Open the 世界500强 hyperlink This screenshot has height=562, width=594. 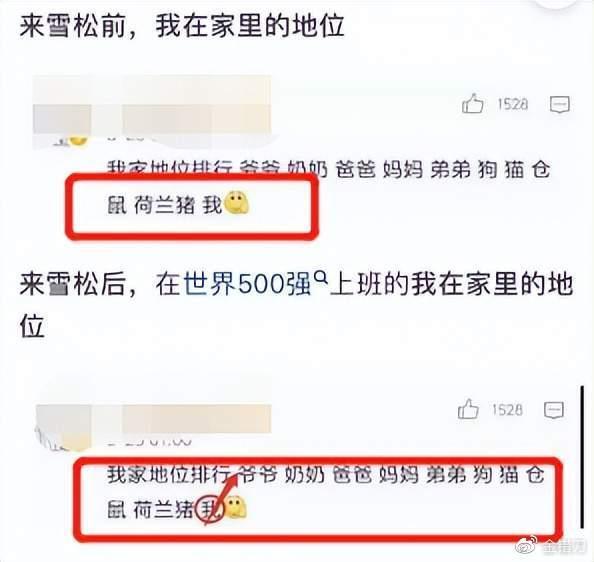247,285
